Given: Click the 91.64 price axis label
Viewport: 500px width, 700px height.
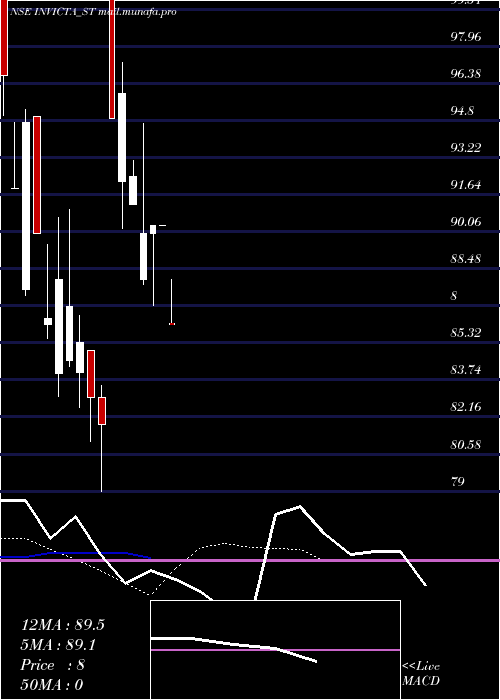Looking at the screenshot, I should click(x=466, y=184).
